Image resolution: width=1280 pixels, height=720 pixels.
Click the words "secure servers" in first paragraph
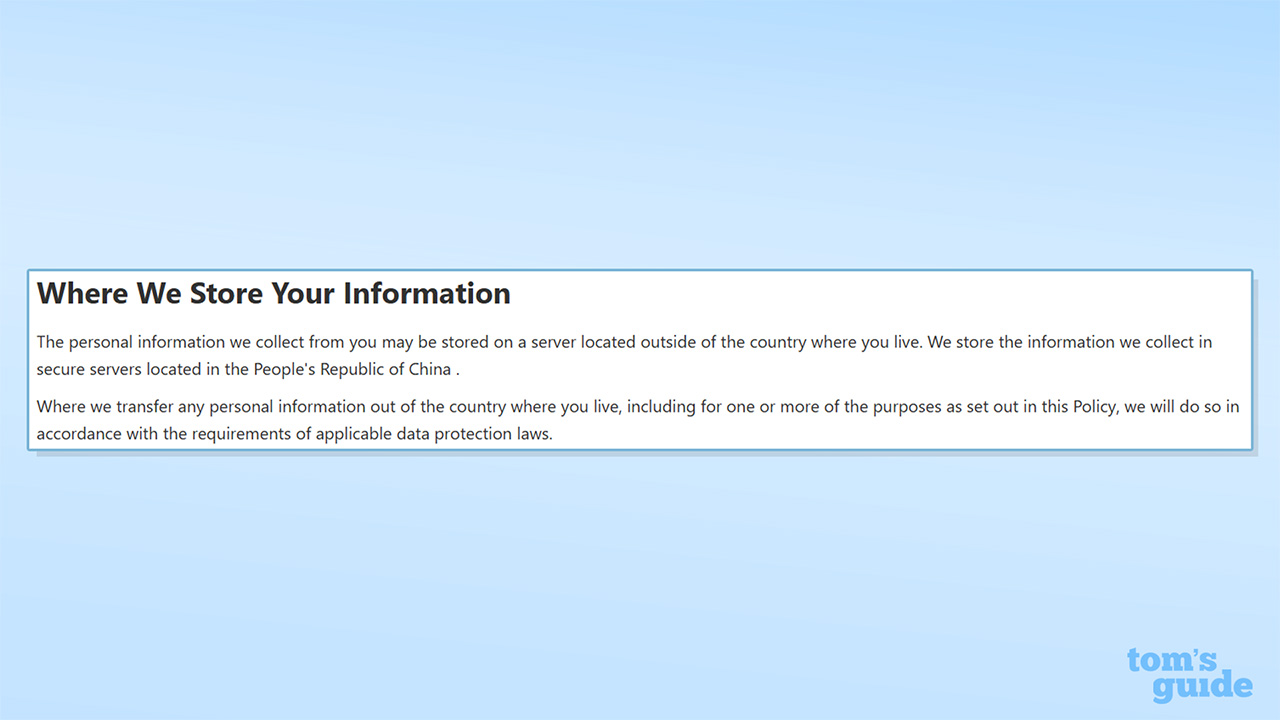pyautogui.click(x=89, y=369)
